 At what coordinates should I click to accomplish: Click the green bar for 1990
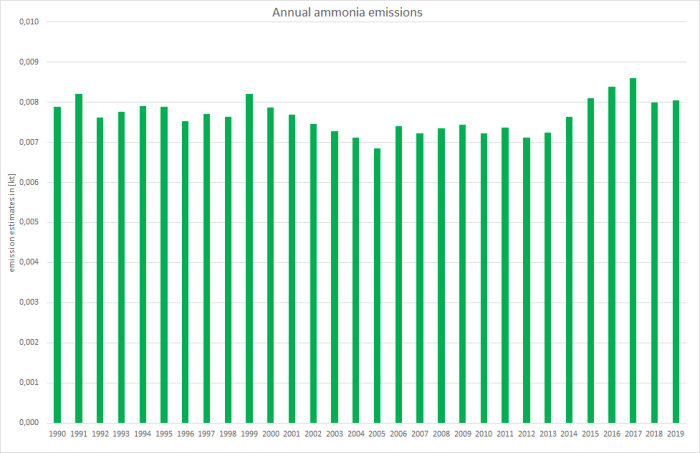[x=57, y=264]
